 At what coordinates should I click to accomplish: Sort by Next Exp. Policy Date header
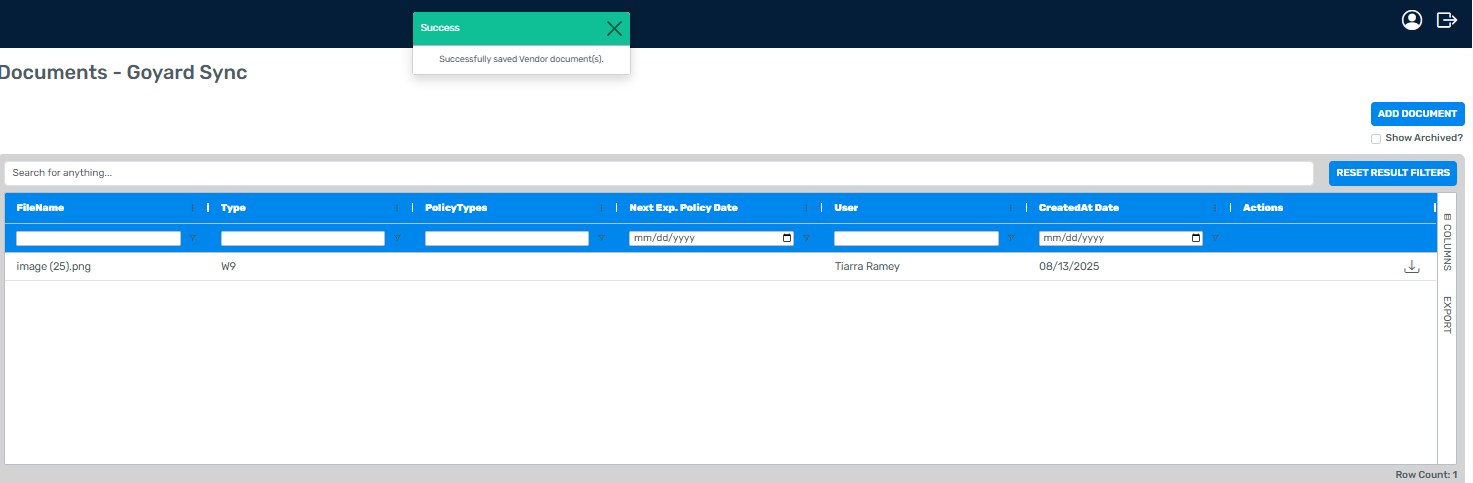[683, 208]
